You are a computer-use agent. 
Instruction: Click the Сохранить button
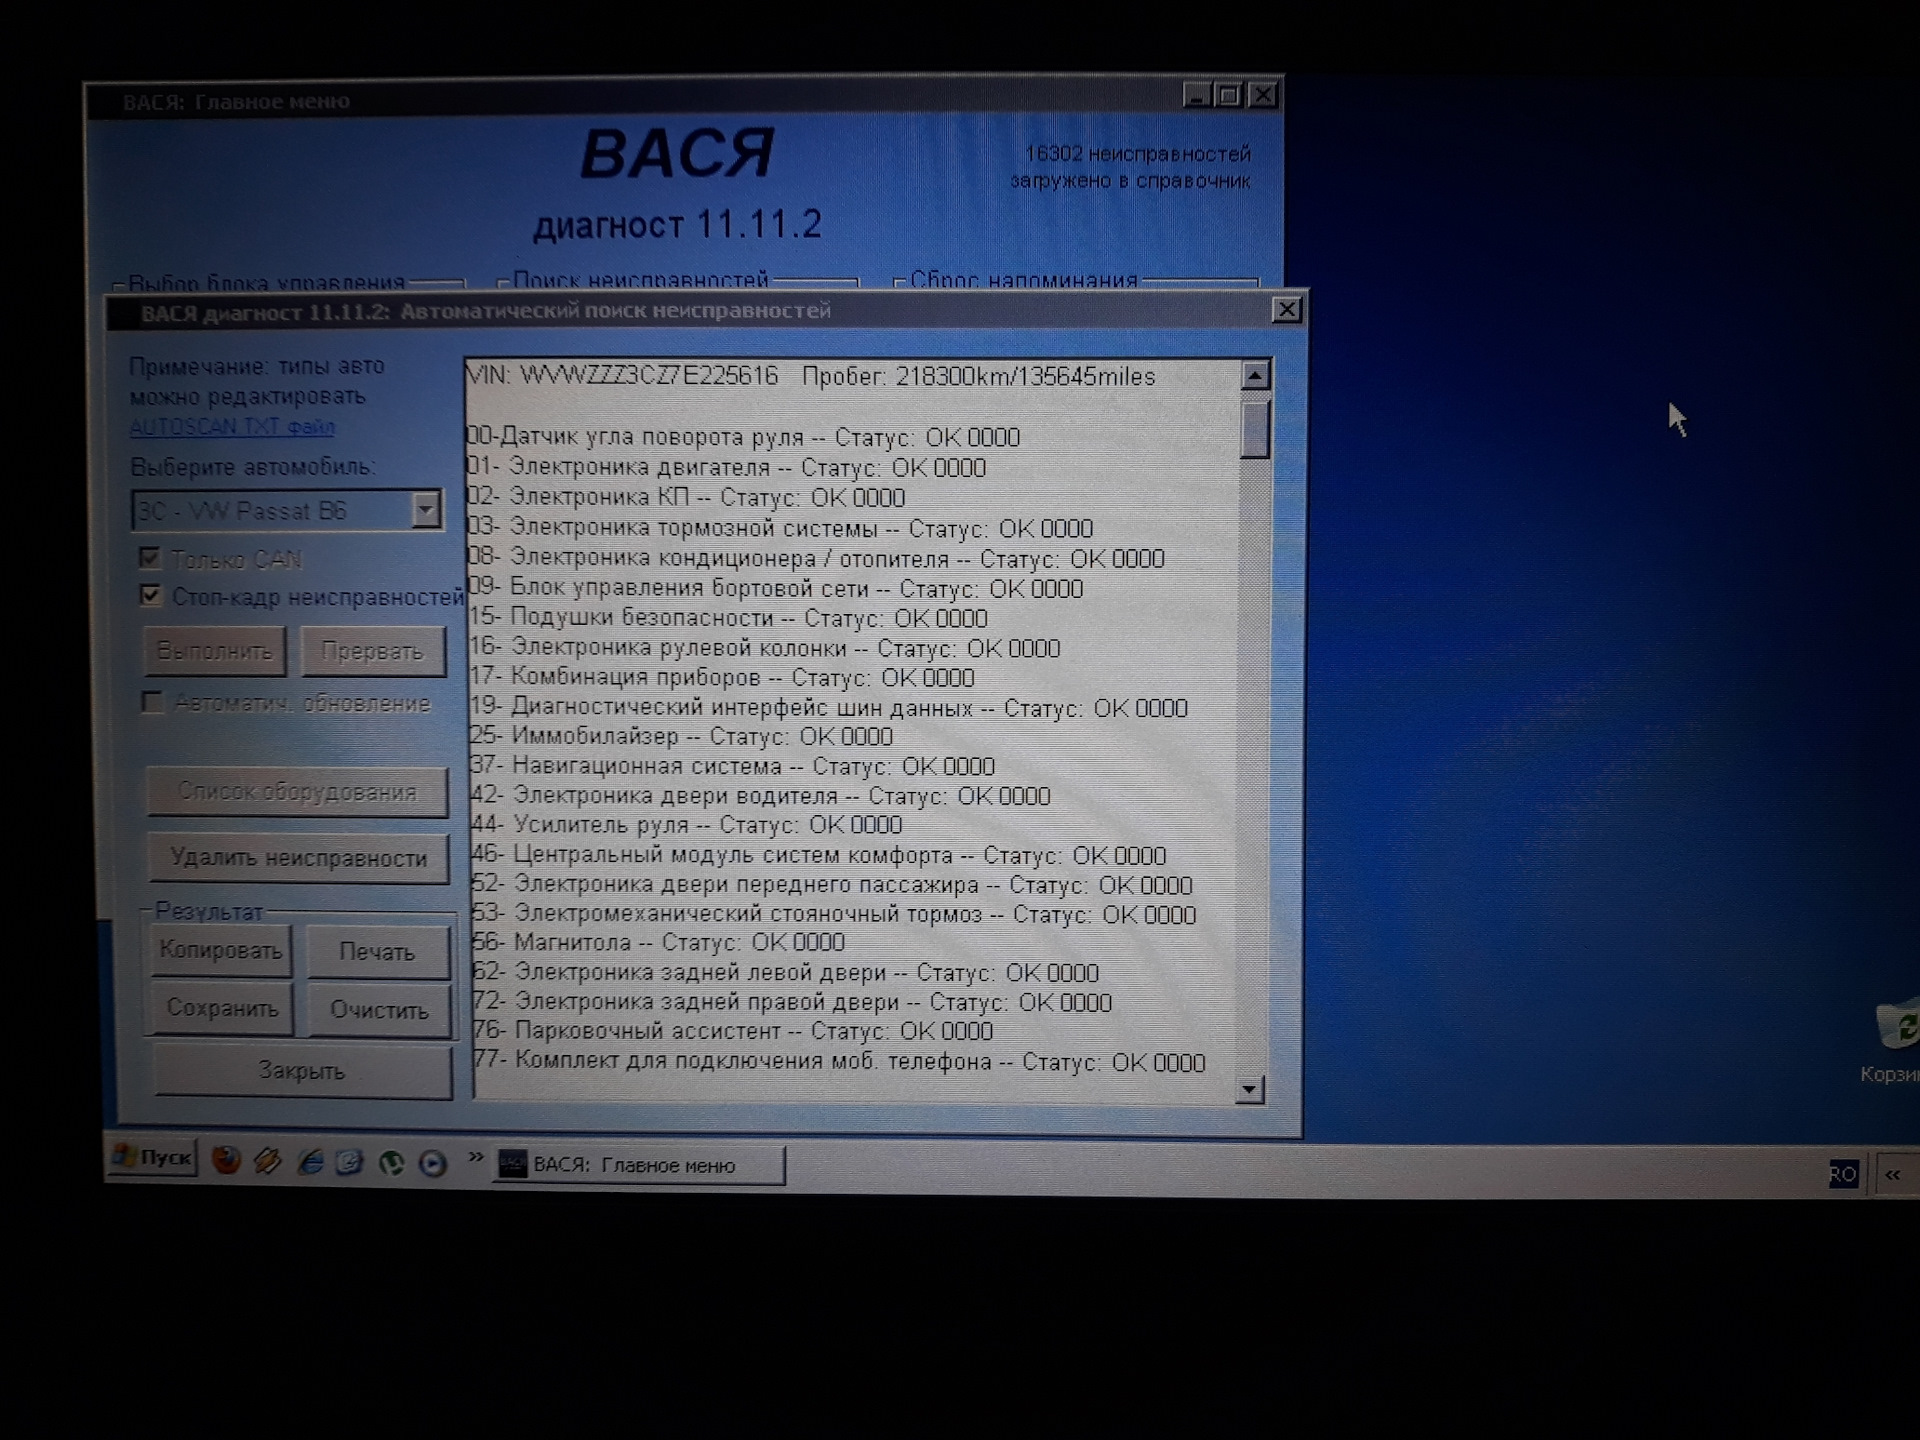point(222,1008)
